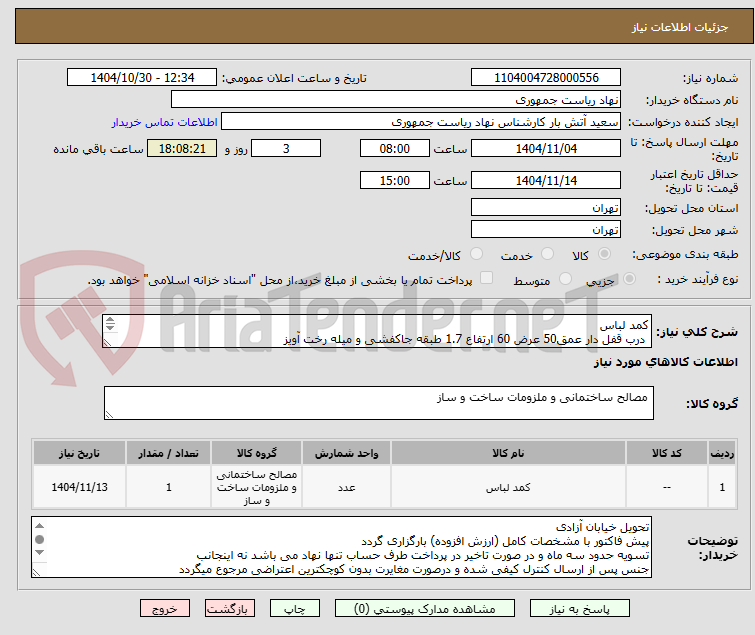755x635 pixels.
Task: Click the نام دستگاه خریدار field
Action: [x=396, y=100]
